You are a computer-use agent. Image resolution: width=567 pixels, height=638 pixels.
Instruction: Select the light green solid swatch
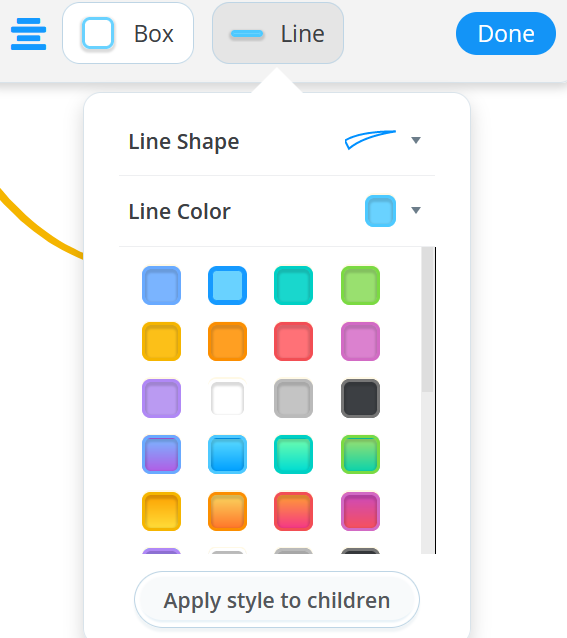[x=360, y=285]
